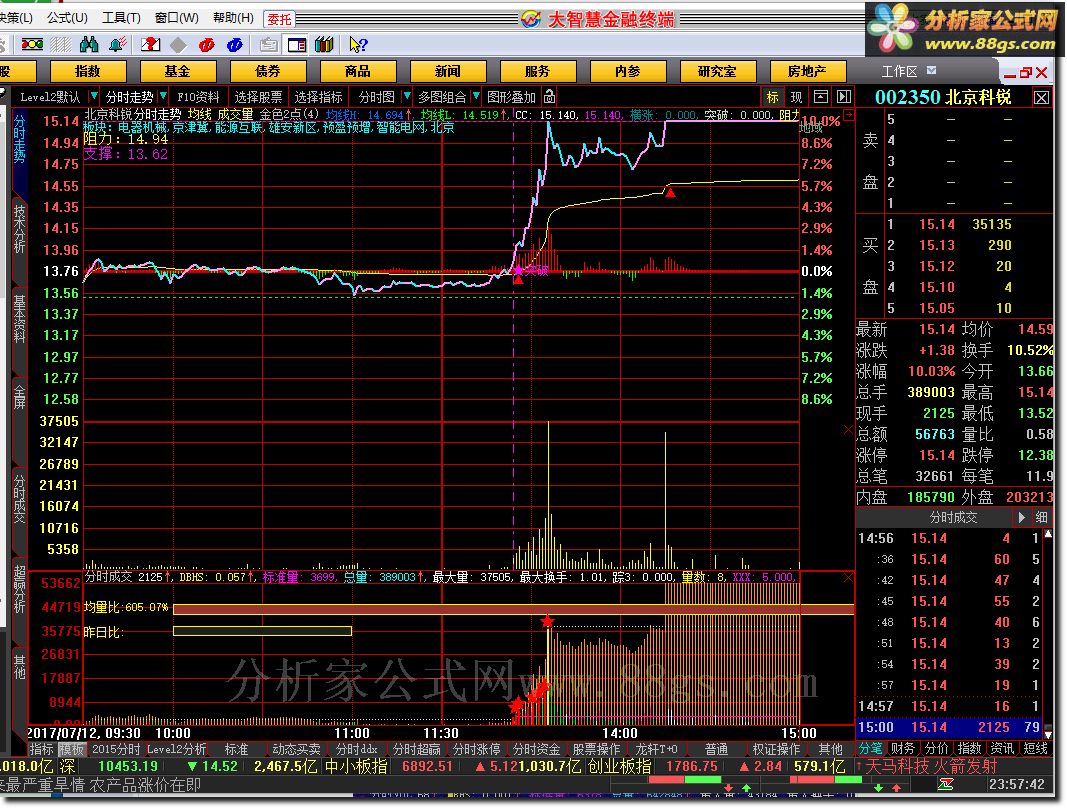Open the 公式(U) menu
The height and width of the screenshot is (808, 1067).
point(67,18)
